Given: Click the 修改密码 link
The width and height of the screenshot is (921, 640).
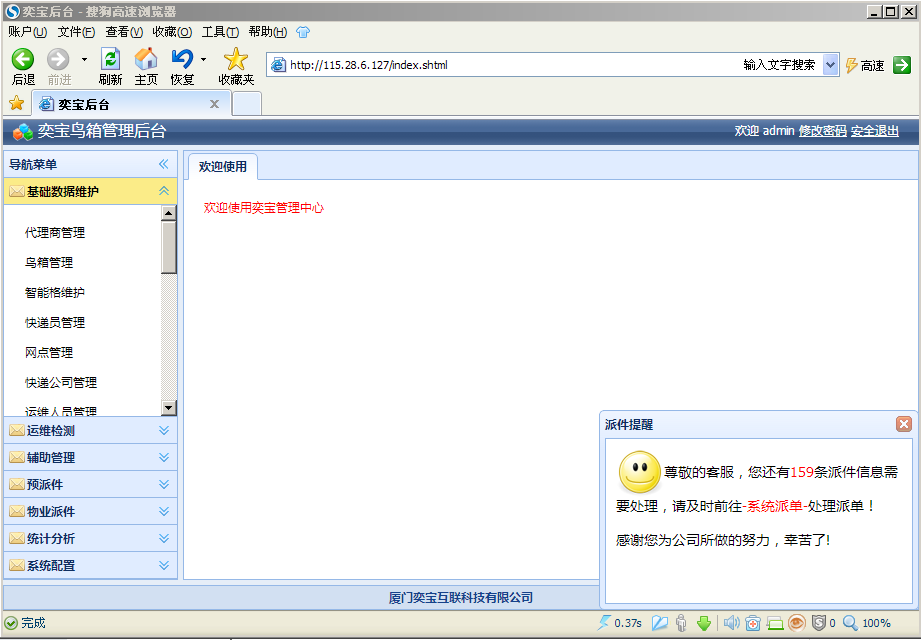Looking at the screenshot, I should [822, 131].
